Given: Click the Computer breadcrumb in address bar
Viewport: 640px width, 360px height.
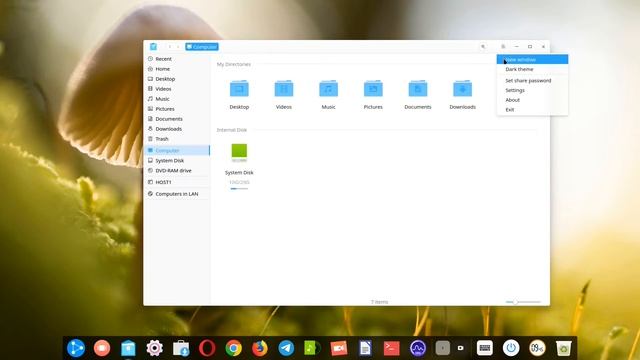Looking at the screenshot, I should (x=202, y=47).
